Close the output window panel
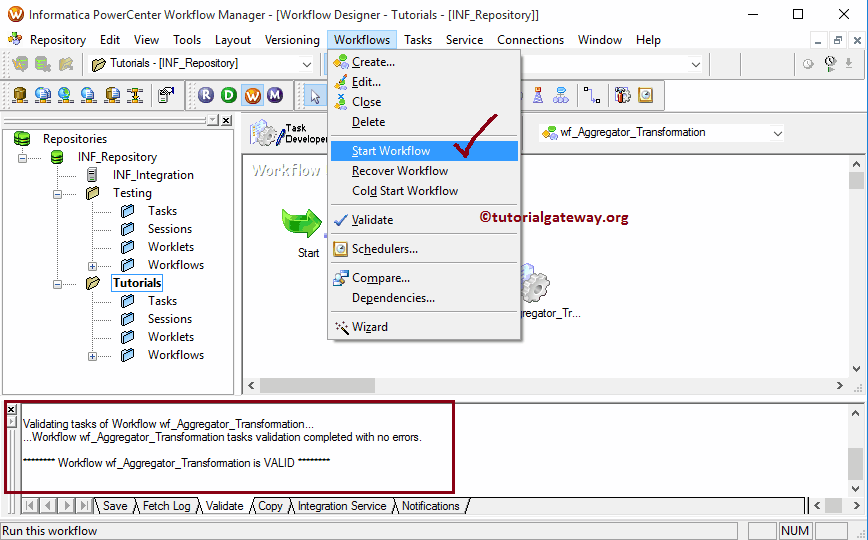 [x=11, y=409]
